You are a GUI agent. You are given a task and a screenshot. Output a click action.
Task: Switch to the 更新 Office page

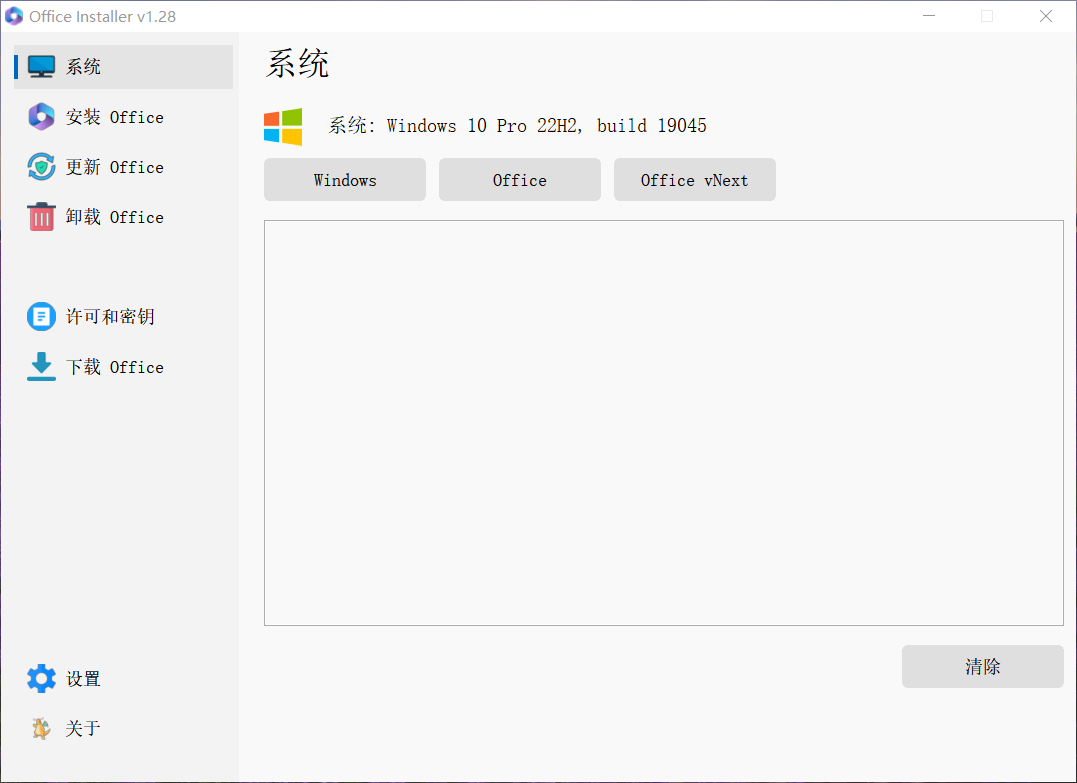click(x=124, y=167)
